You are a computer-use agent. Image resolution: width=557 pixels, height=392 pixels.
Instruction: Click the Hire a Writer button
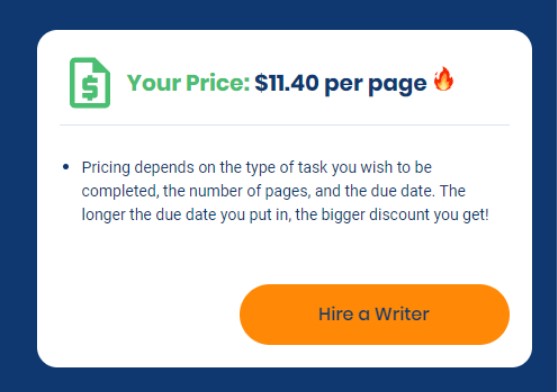(375, 314)
